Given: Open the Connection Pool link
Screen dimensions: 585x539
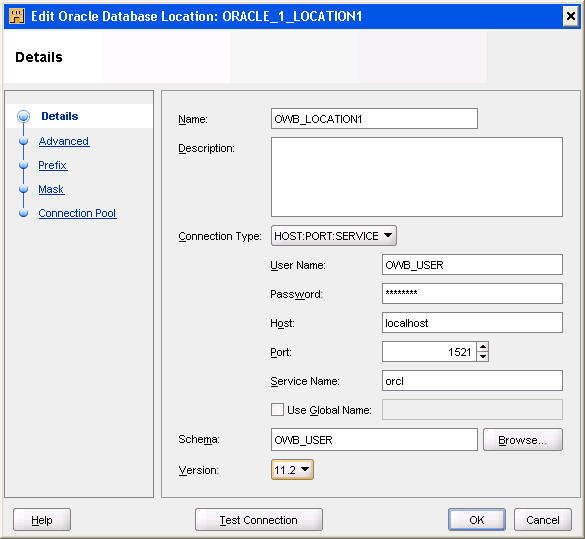Looking at the screenshot, I should pyautogui.click(x=77, y=213).
